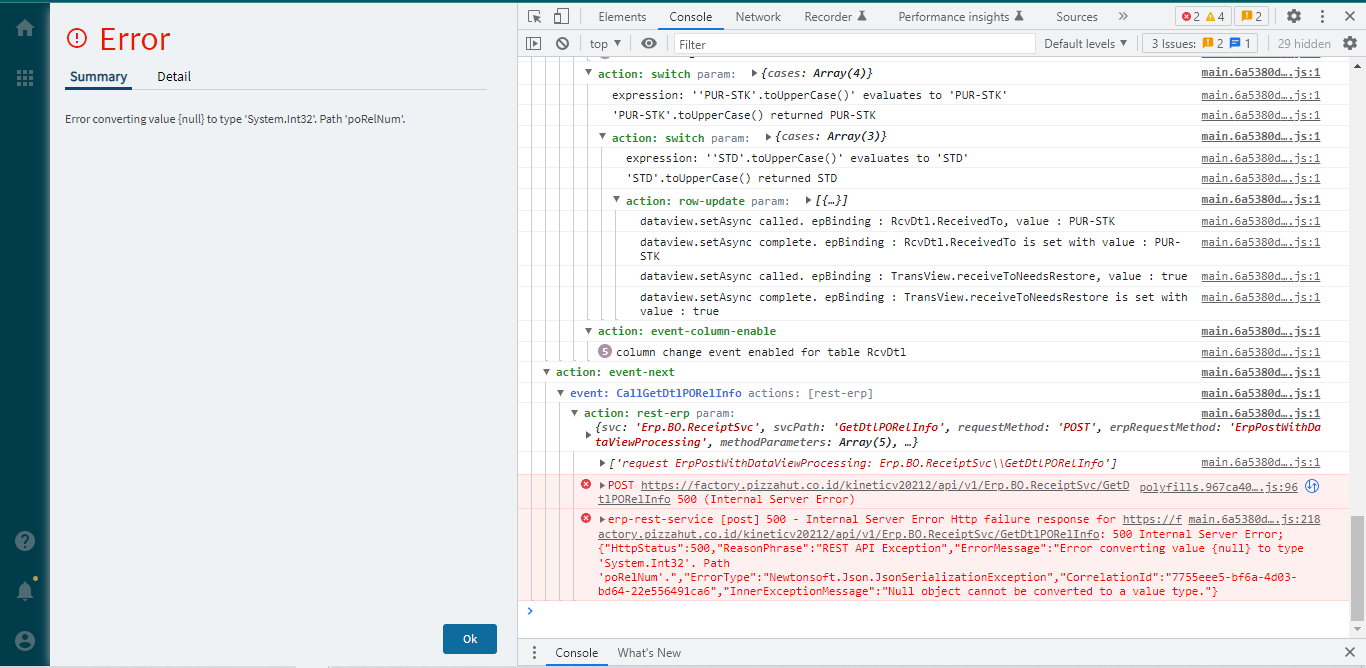Click the network reload icon beside polyfills link
Viewport: 1366px width, 668px height.
pyautogui.click(x=1313, y=486)
